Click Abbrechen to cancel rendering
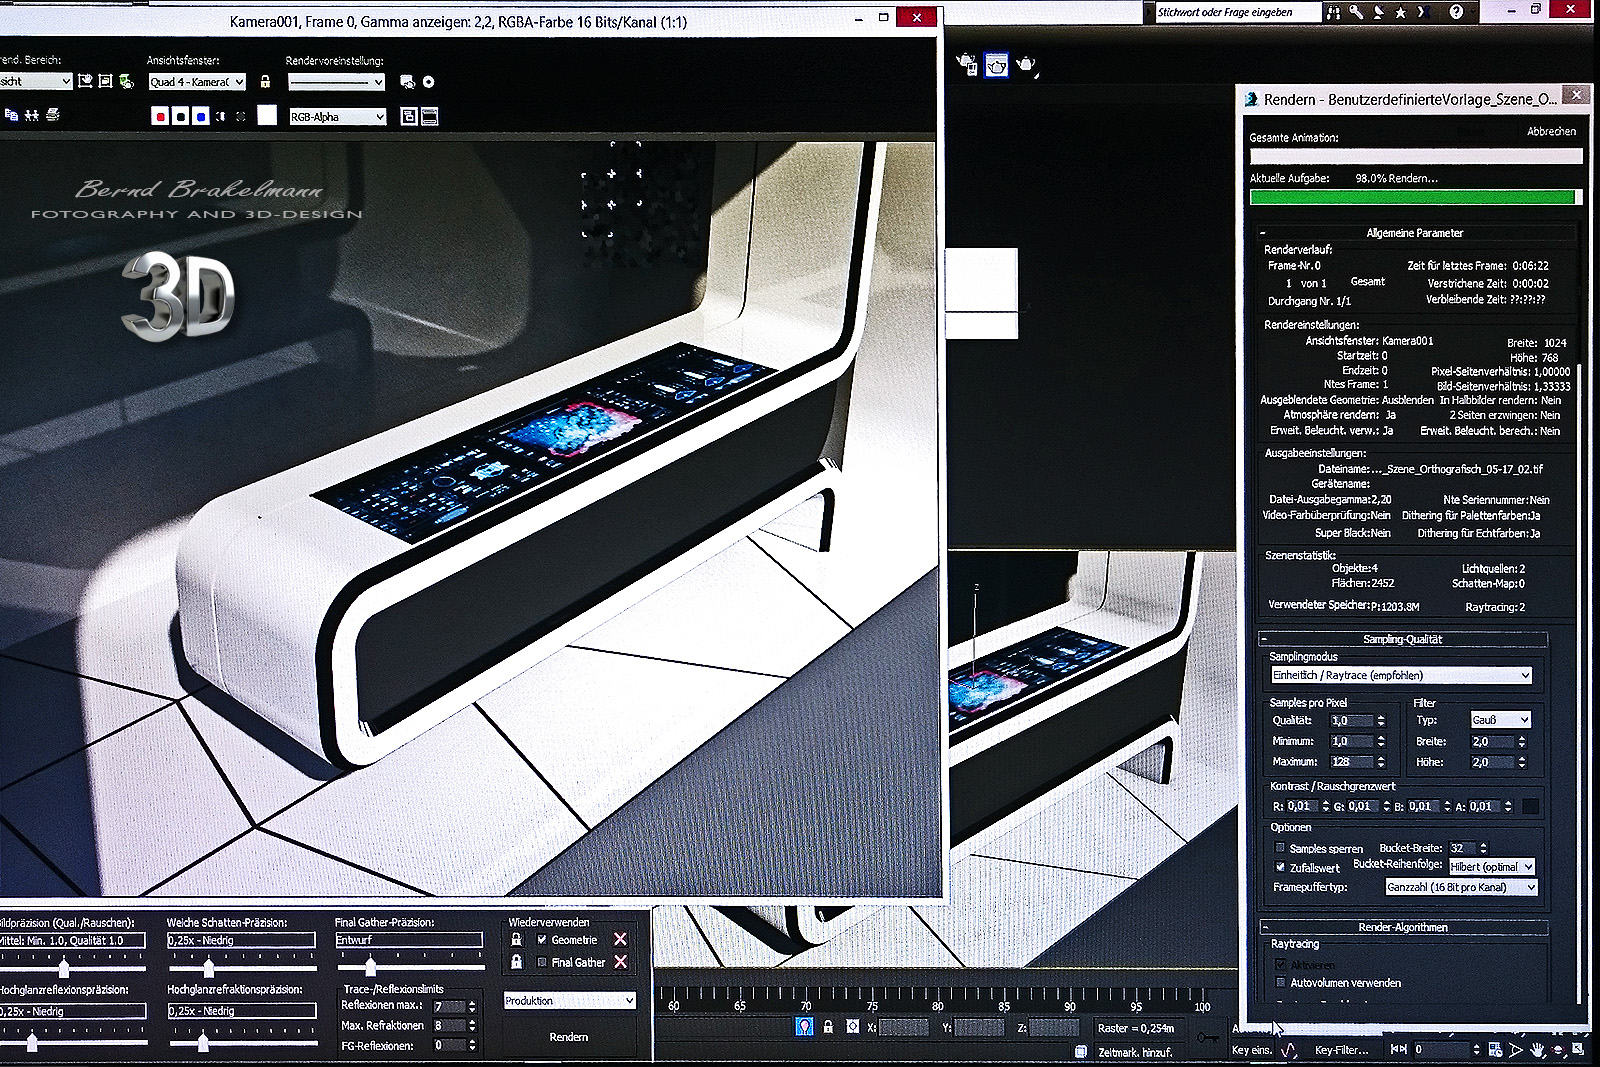1600x1067 pixels. [x=1551, y=131]
